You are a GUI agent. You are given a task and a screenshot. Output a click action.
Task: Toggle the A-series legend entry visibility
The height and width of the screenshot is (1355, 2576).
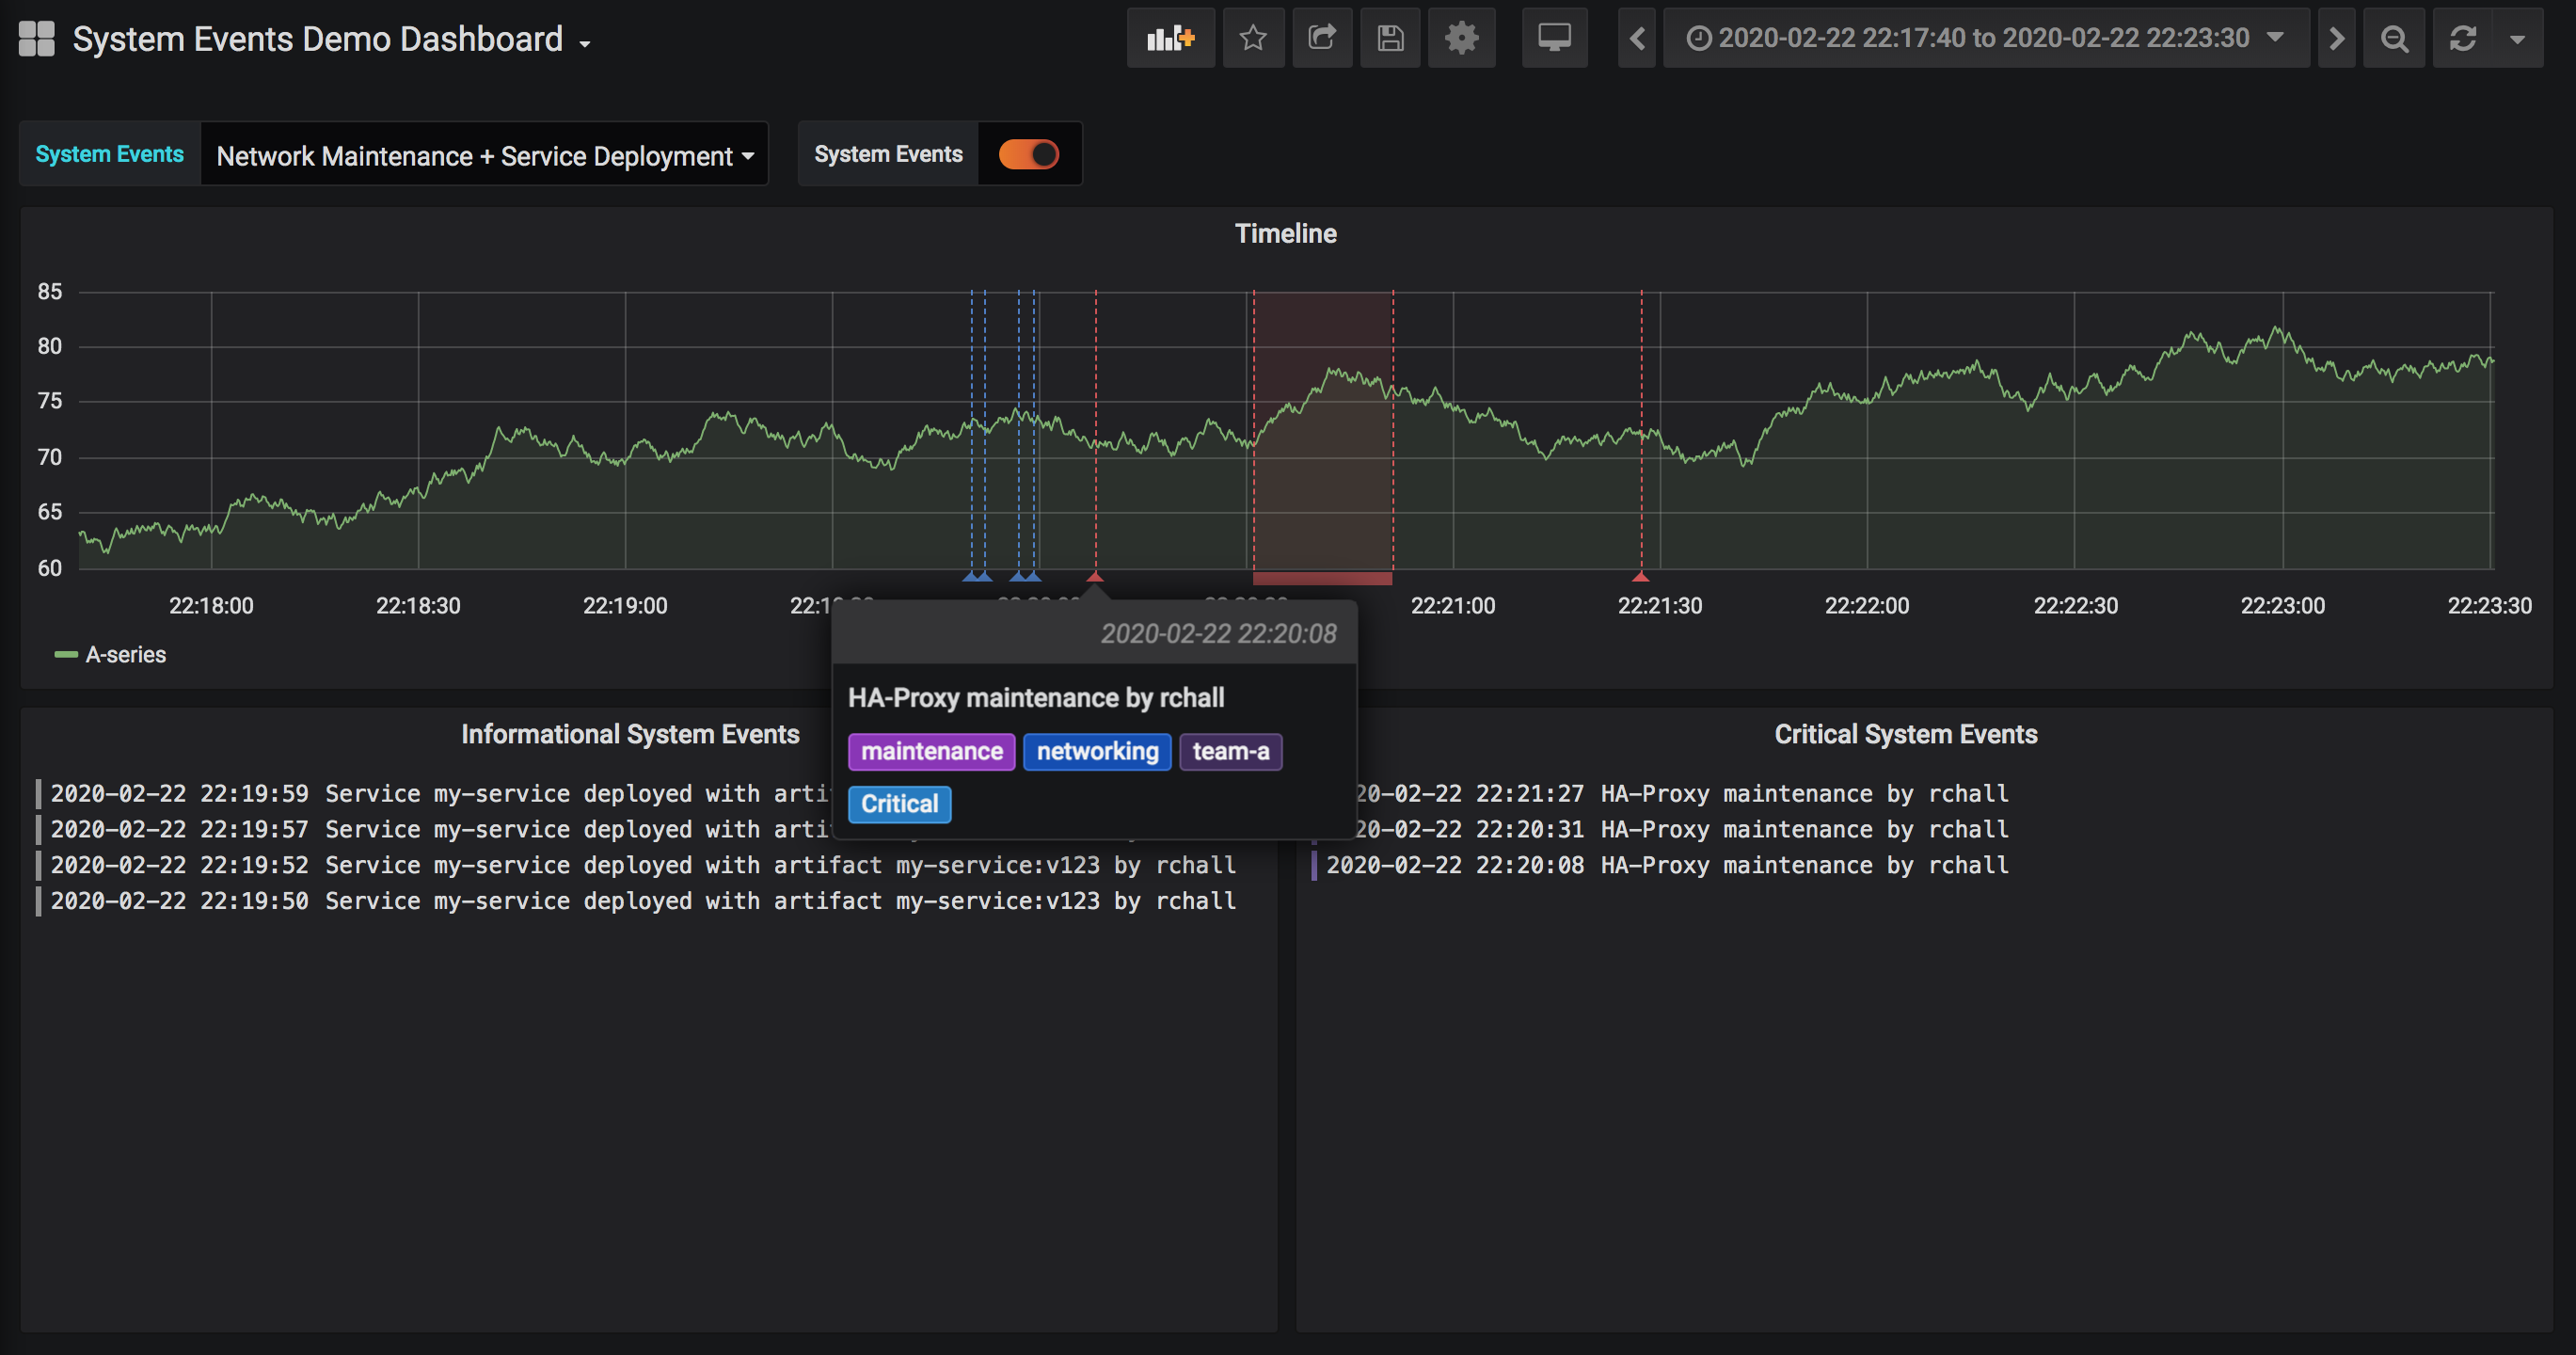[x=125, y=655]
